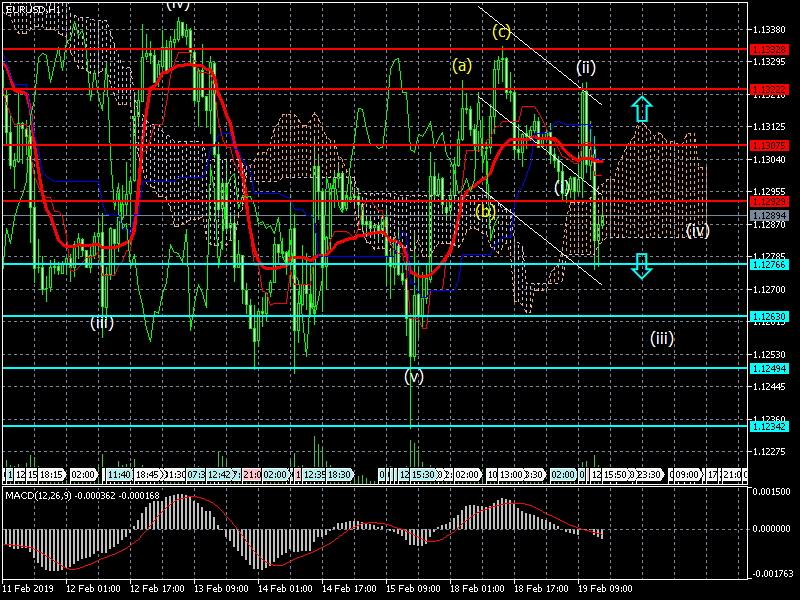Click the white (iii) label at right
The image size is (800, 600).
[x=662, y=338]
